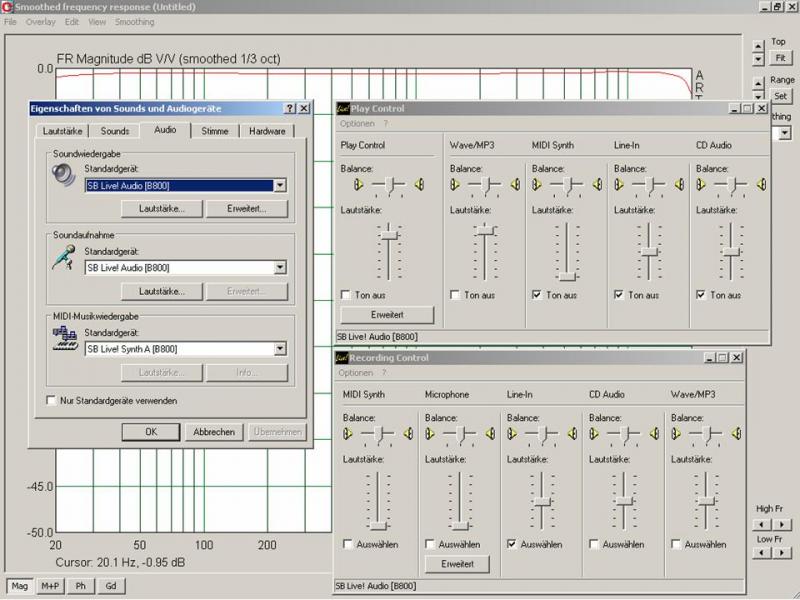Unmute MIDI Synth via Ton aus checkbox
Image resolution: width=800 pixels, height=600 pixels.
[x=538, y=295]
